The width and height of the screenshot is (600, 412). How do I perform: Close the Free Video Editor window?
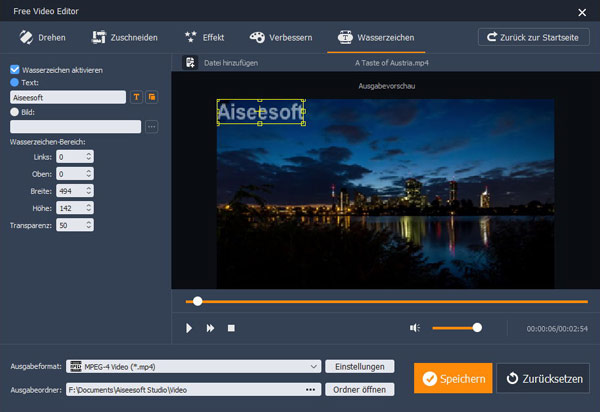pos(582,12)
